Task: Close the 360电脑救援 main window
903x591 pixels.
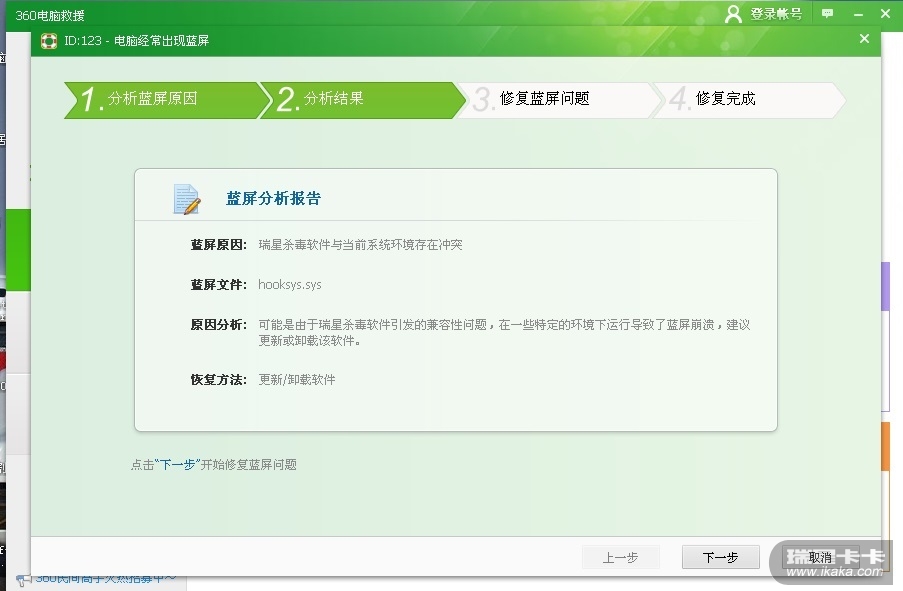Action: pyautogui.click(x=886, y=14)
